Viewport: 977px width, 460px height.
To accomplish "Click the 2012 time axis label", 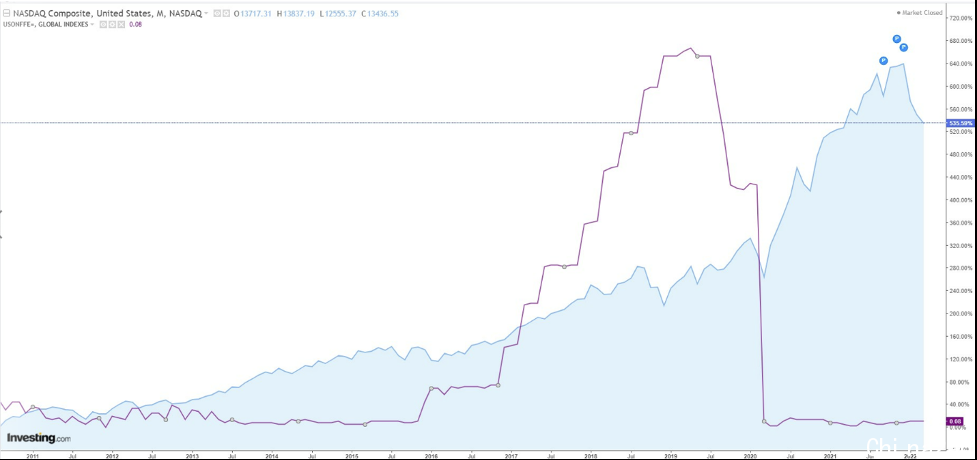I will click(113, 456).
